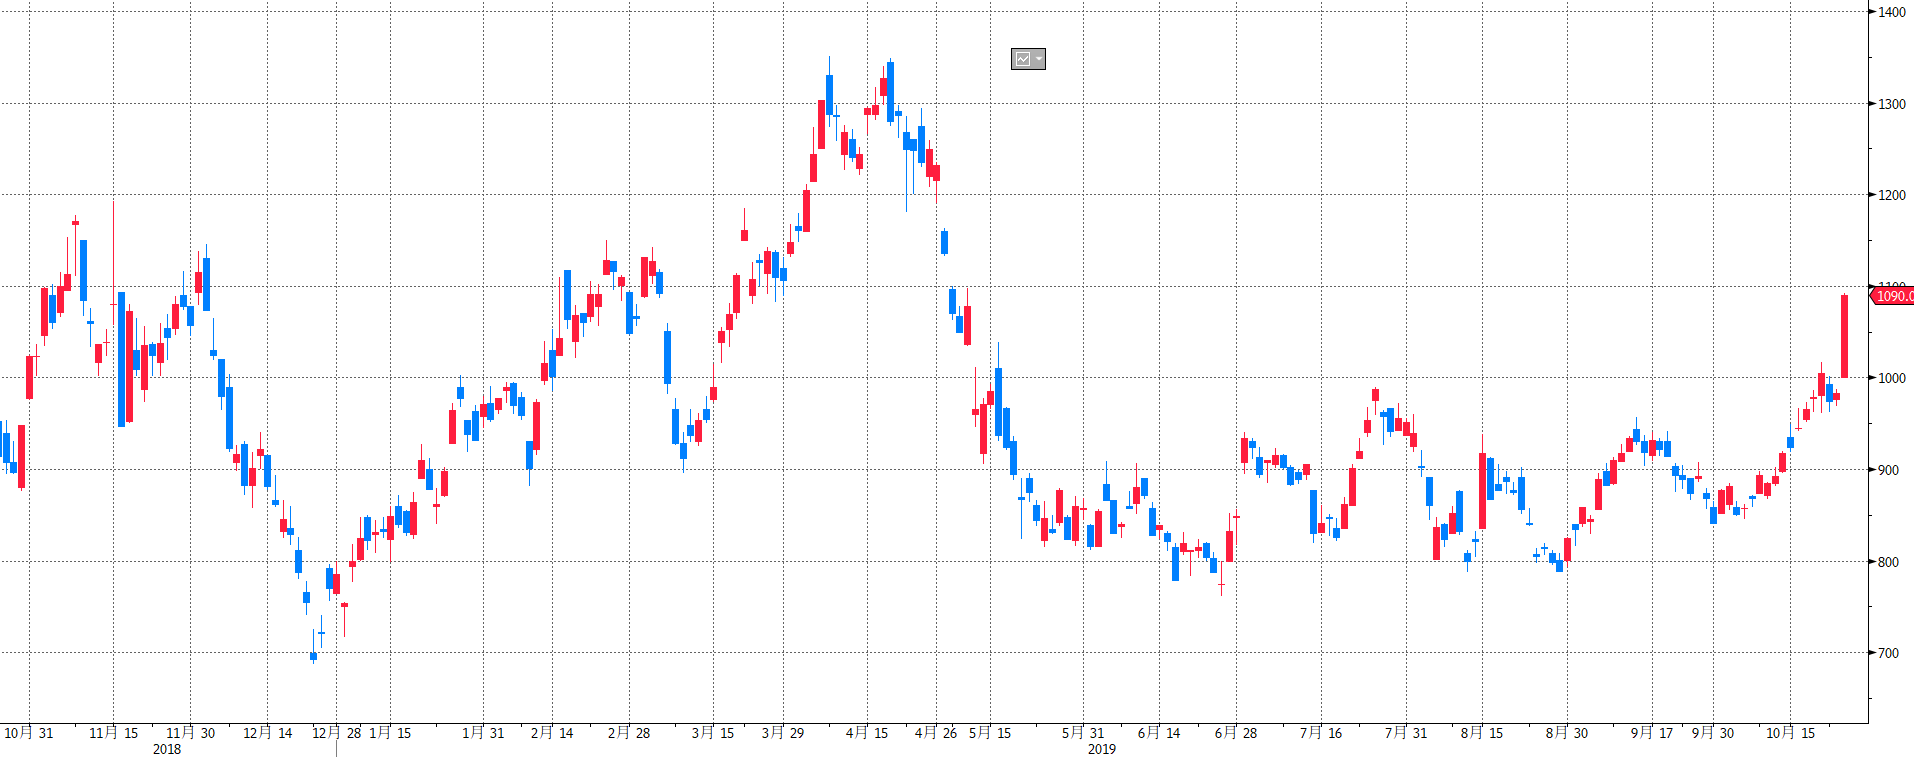This screenshot has width=1914, height=757.
Task: Click the 10月 31 date label
Action: (29, 733)
